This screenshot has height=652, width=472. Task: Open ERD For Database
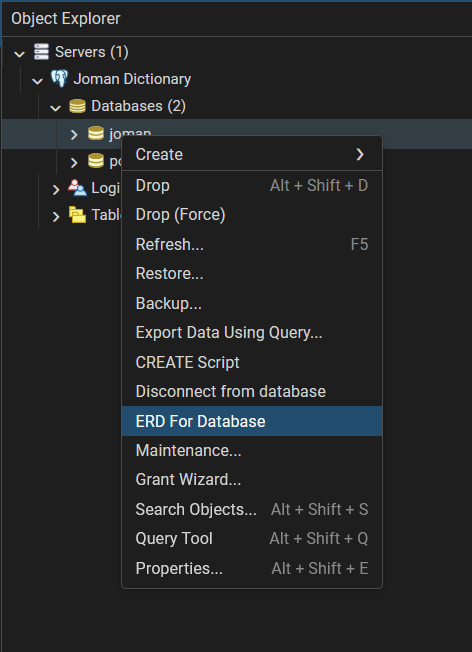point(252,421)
